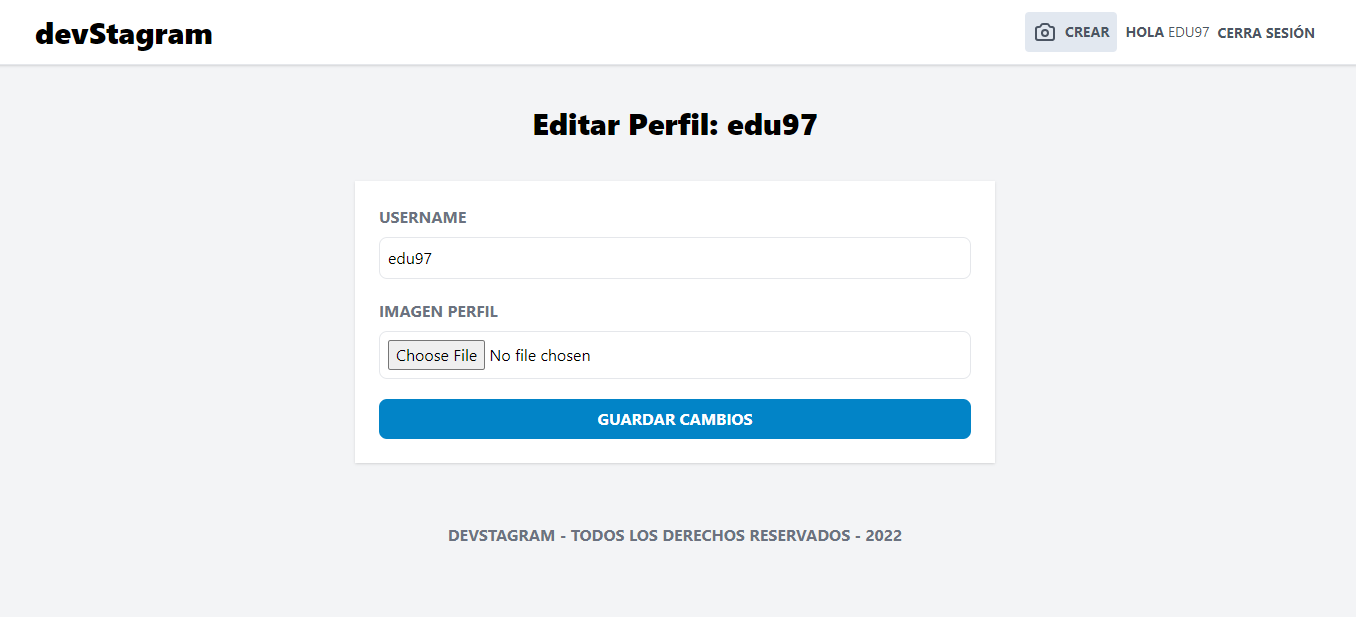Click the USERNAME field label
The image size is (1356, 617).
click(x=422, y=217)
